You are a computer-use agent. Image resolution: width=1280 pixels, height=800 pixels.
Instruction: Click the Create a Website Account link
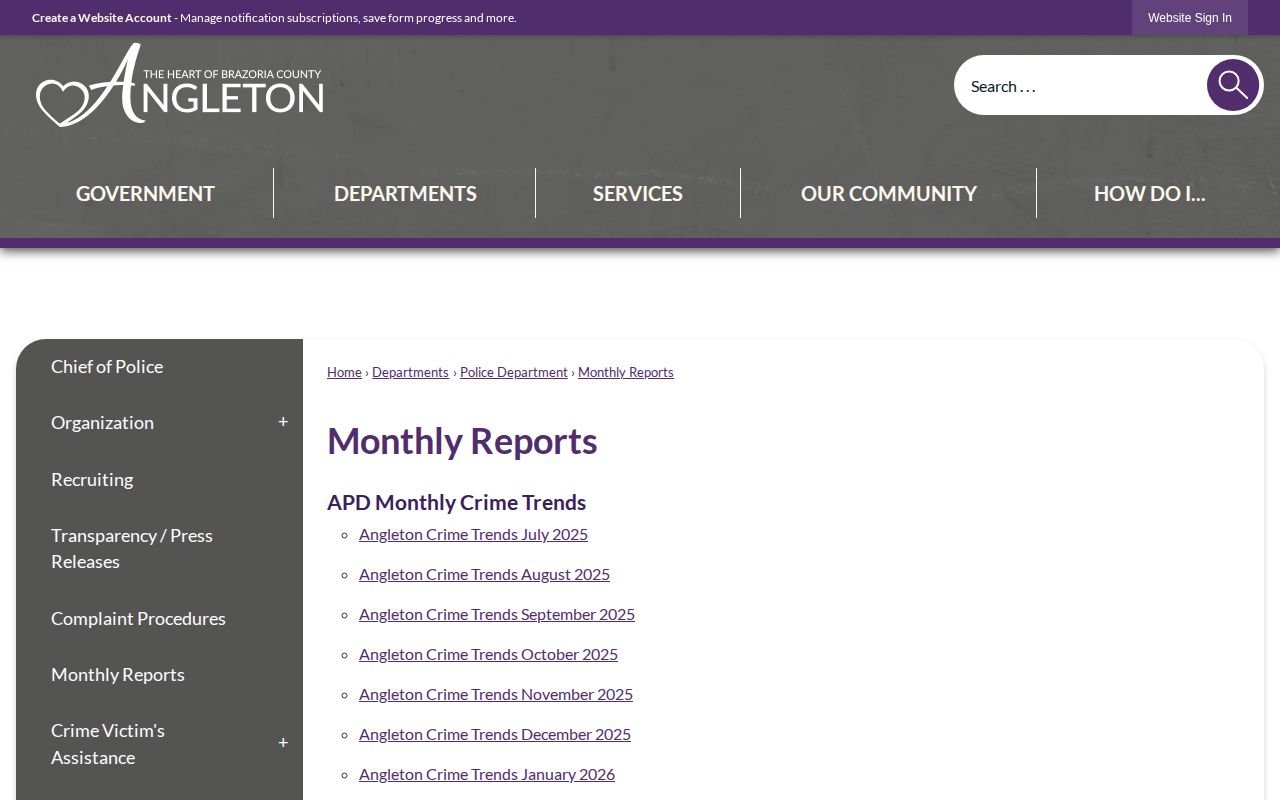102,18
